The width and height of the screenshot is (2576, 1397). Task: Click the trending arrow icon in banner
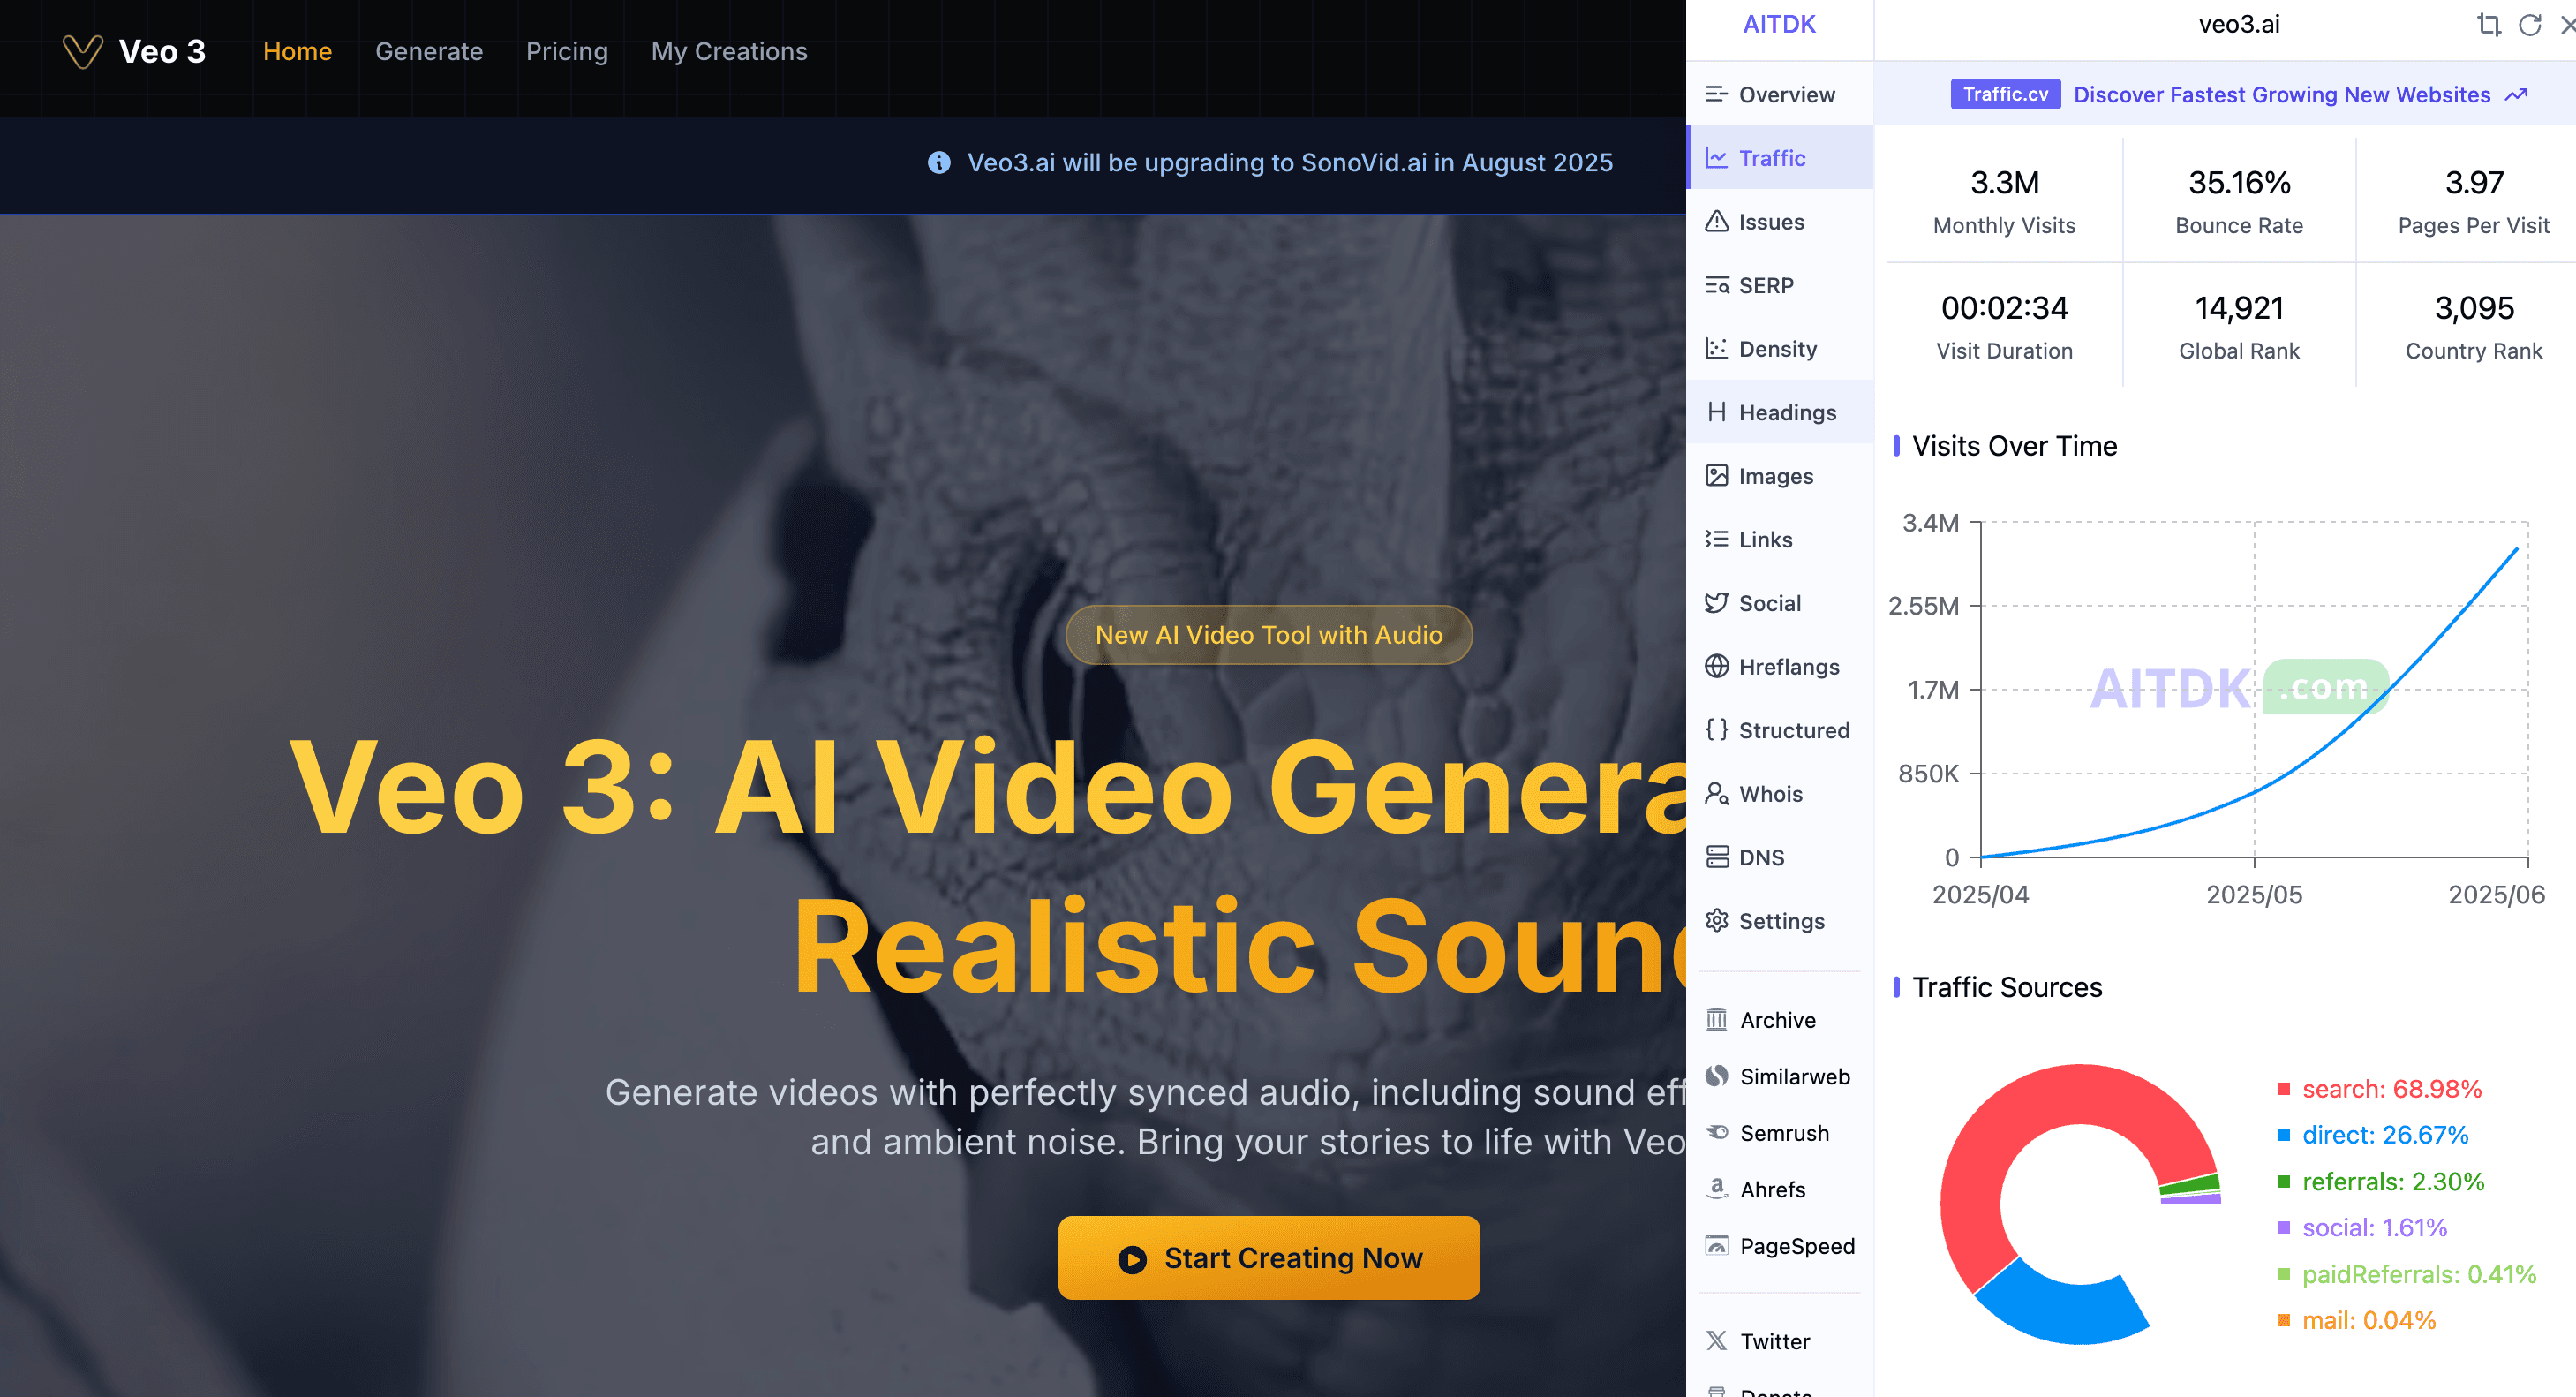pos(2516,94)
